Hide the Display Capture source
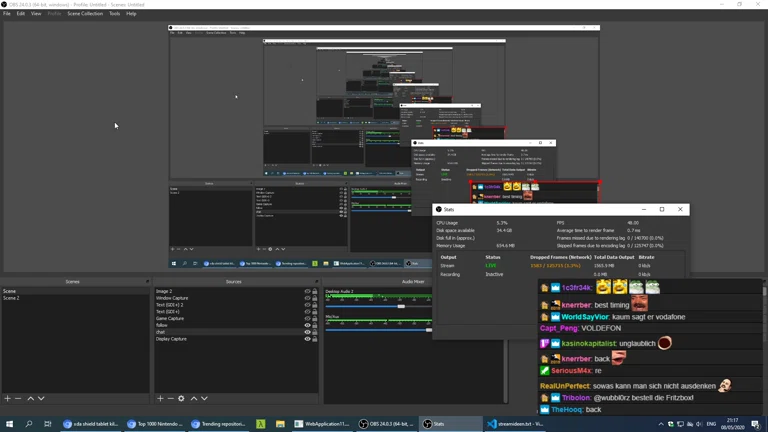The image size is (768, 432). (x=308, y=339)
